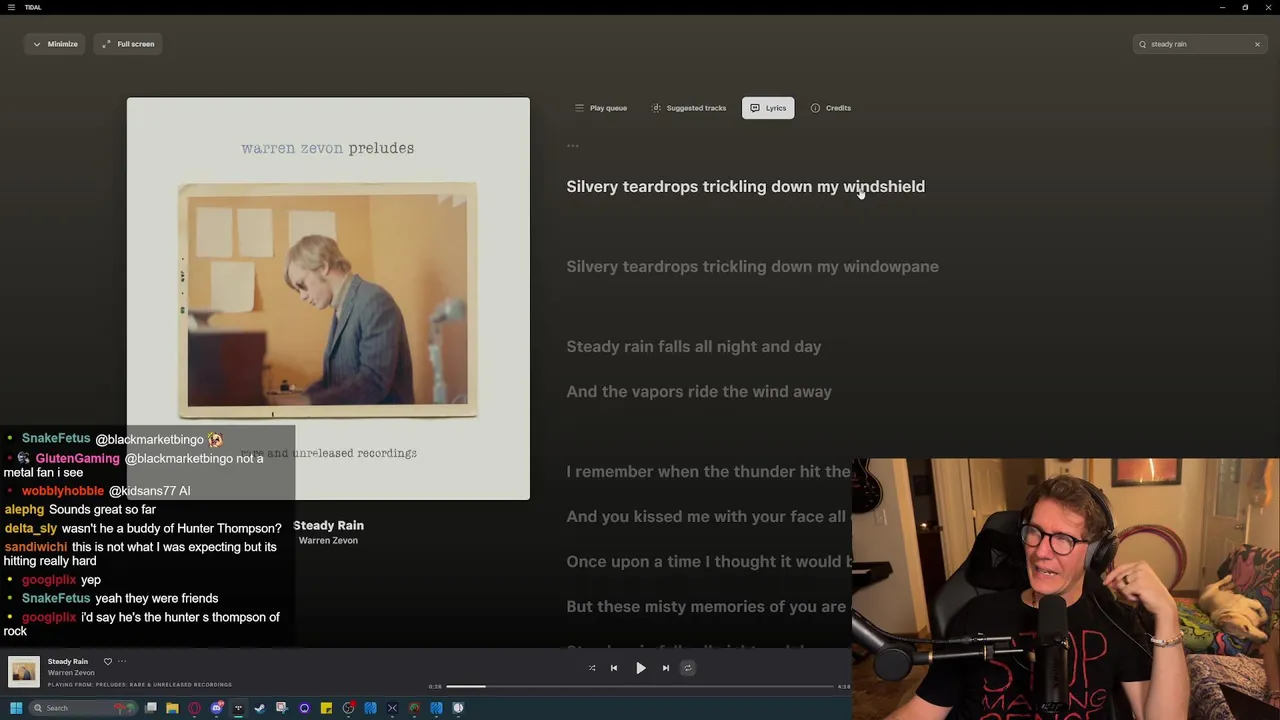Toggle repeat mode
Image resolution: width=1280 pixels, height=720 pixels.
click(688, 668)
